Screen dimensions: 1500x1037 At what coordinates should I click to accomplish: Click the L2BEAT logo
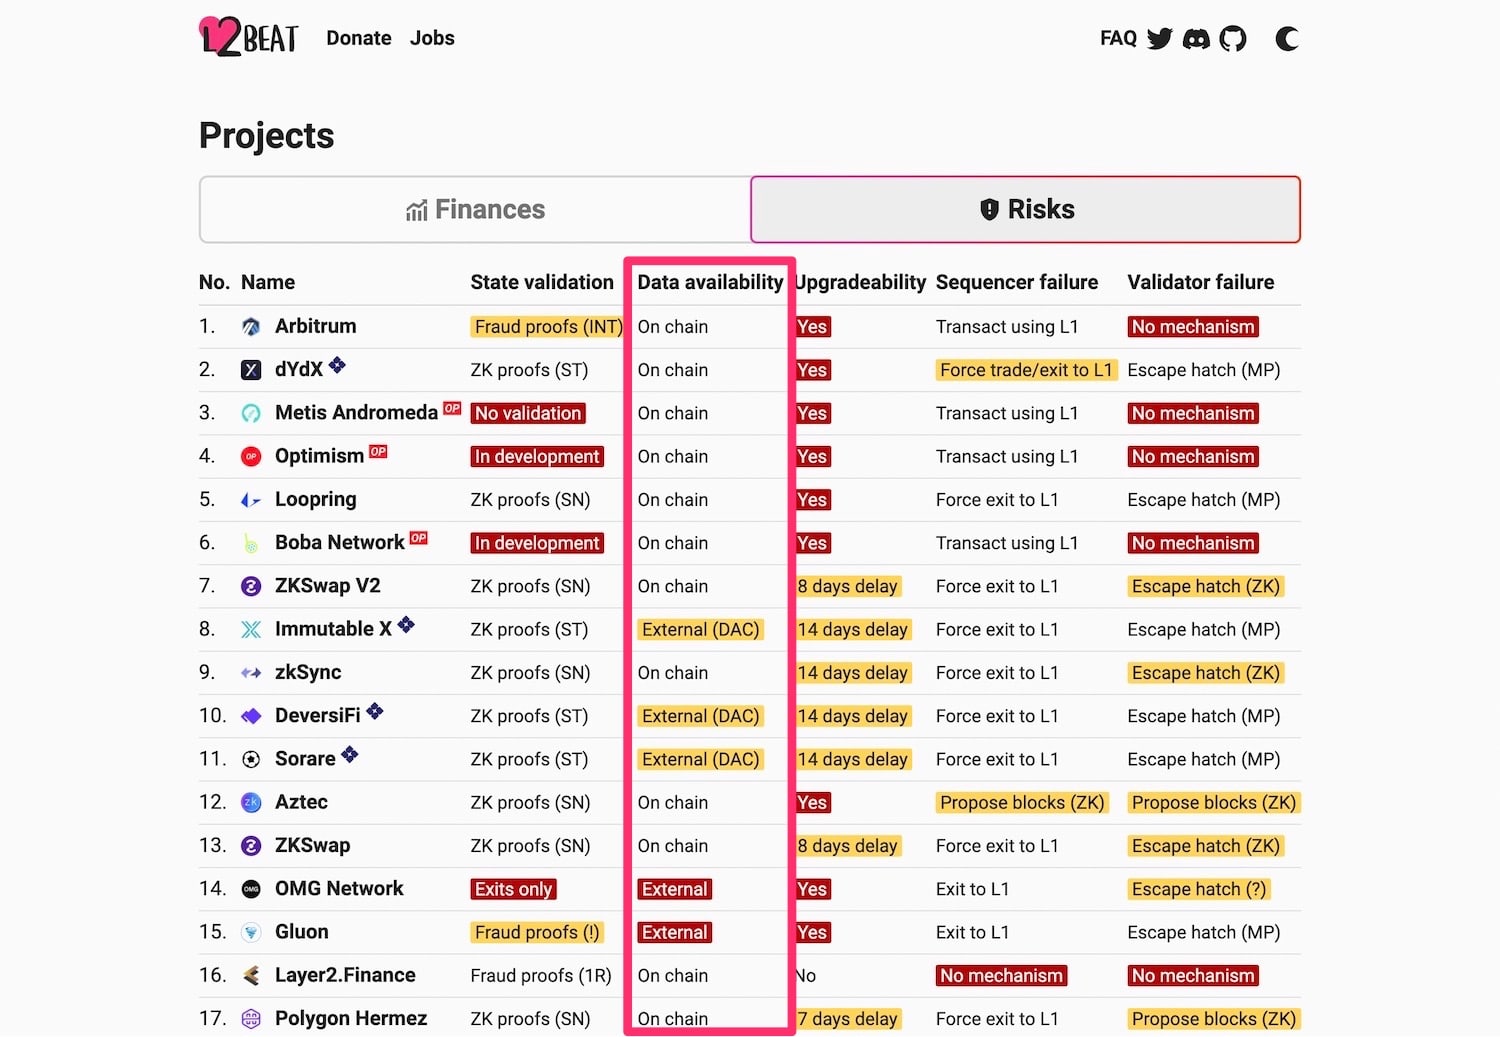point(249,37)
